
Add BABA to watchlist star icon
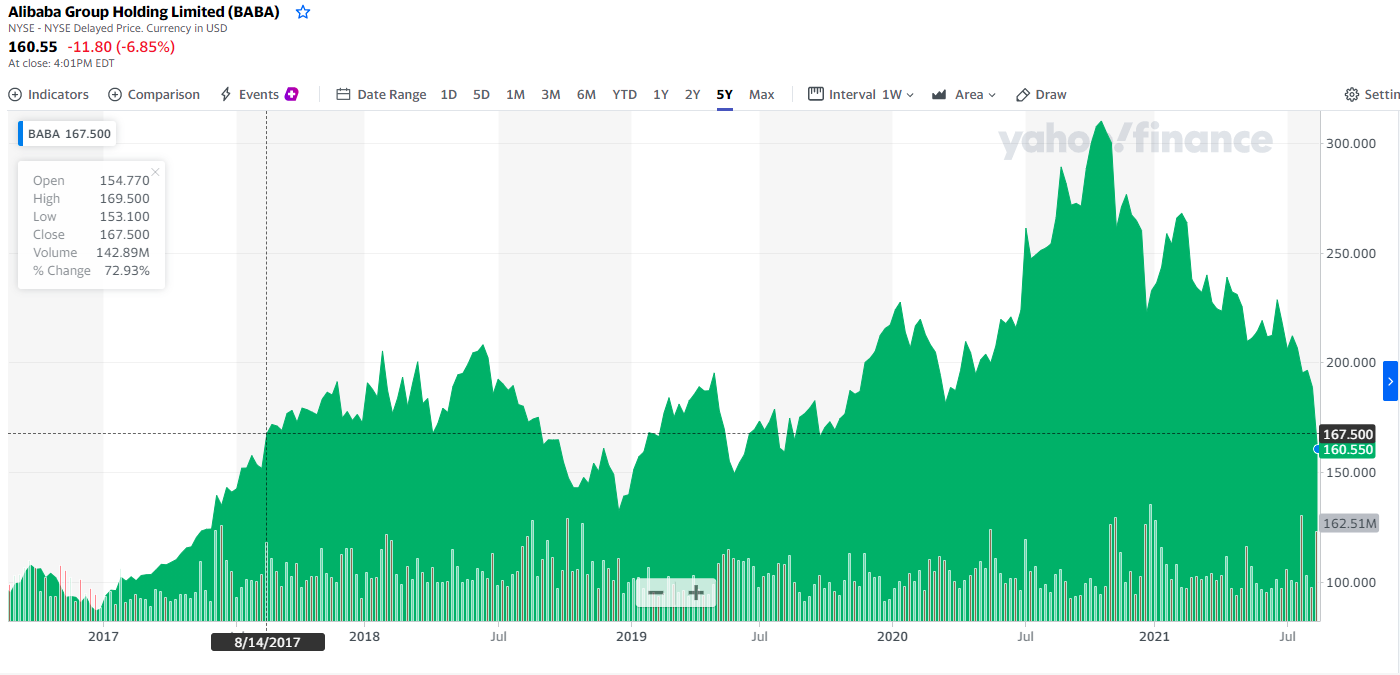tap(303, 12)
